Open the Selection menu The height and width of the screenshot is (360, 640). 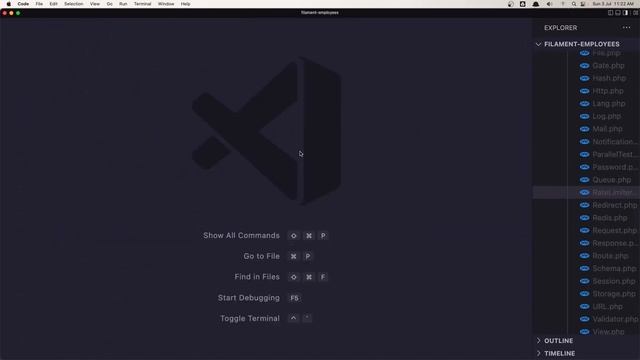(73, 4)
